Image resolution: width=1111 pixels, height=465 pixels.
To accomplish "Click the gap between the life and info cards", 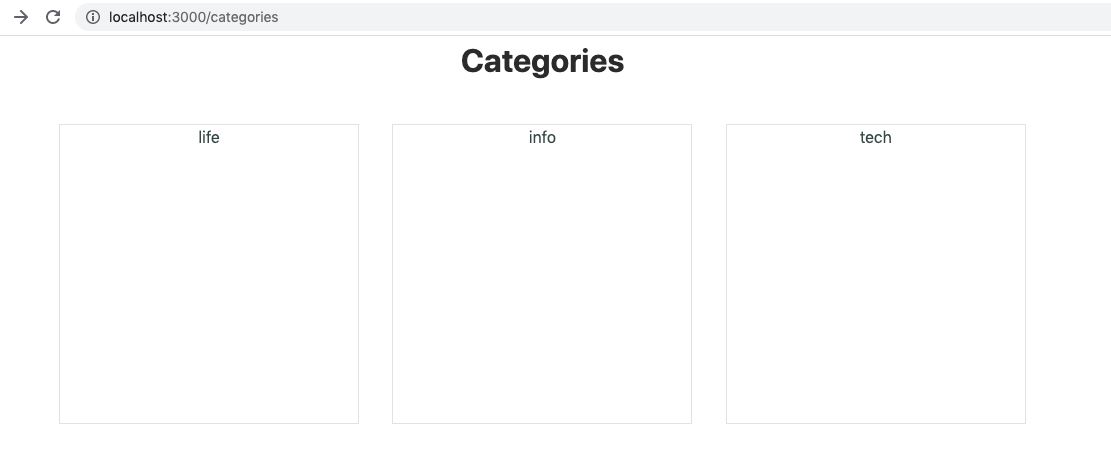I will point(375,274).
